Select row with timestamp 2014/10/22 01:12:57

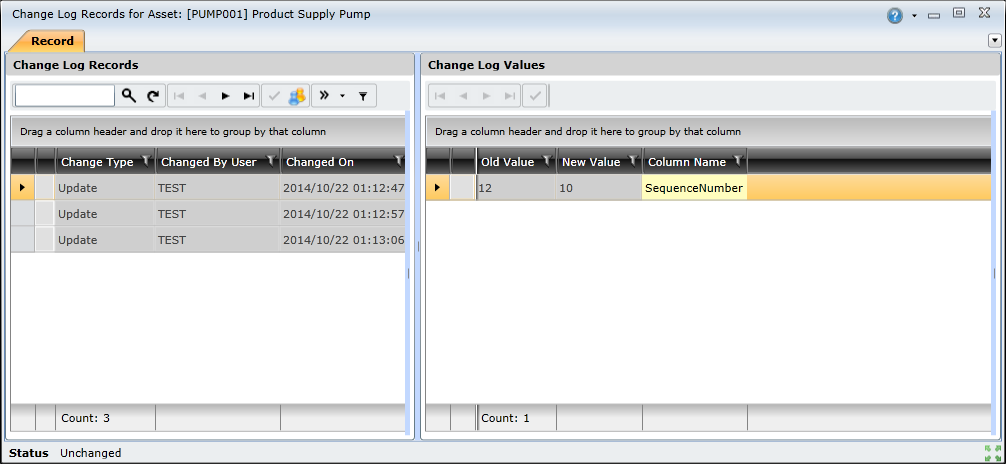(209, 214)
